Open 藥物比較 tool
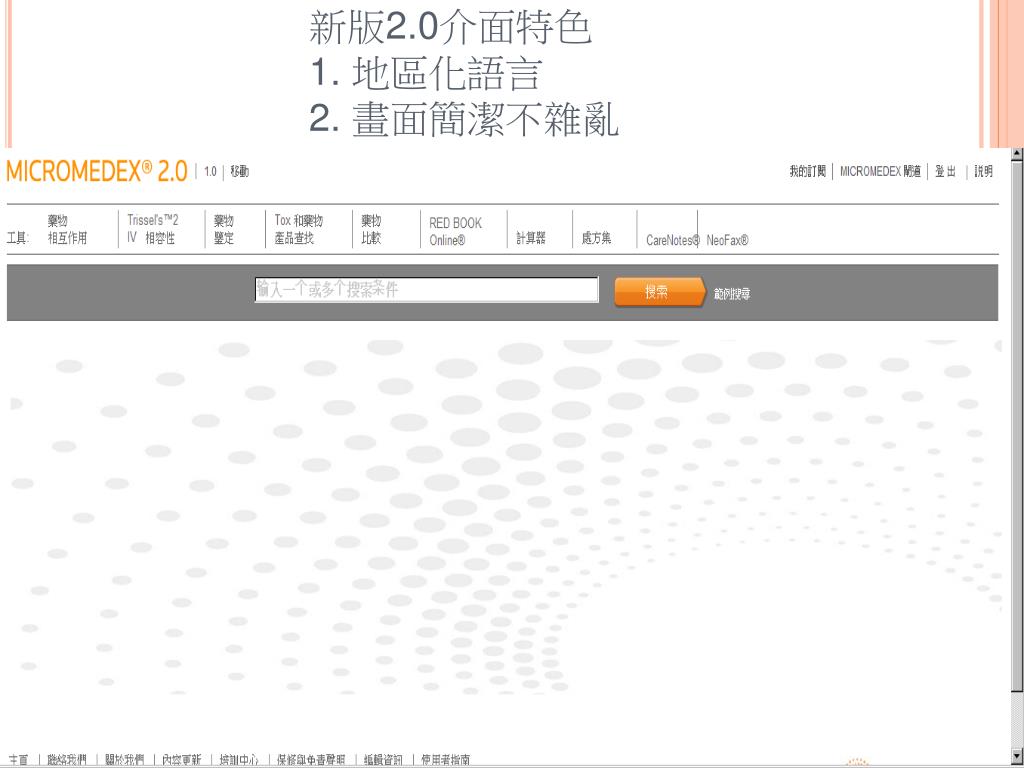Image resolution: width=1024 pixels, height=768 pixels. click(371, 229)
